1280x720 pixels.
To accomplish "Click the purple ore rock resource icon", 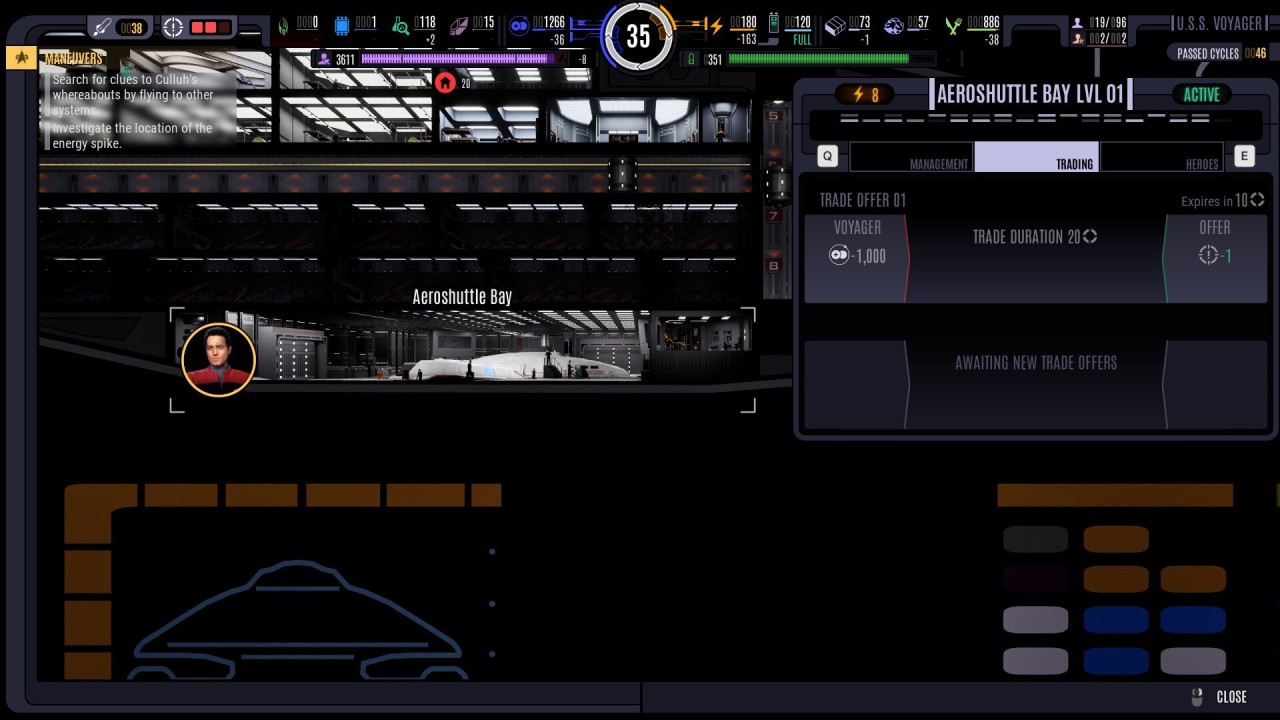I will (894, 27).
